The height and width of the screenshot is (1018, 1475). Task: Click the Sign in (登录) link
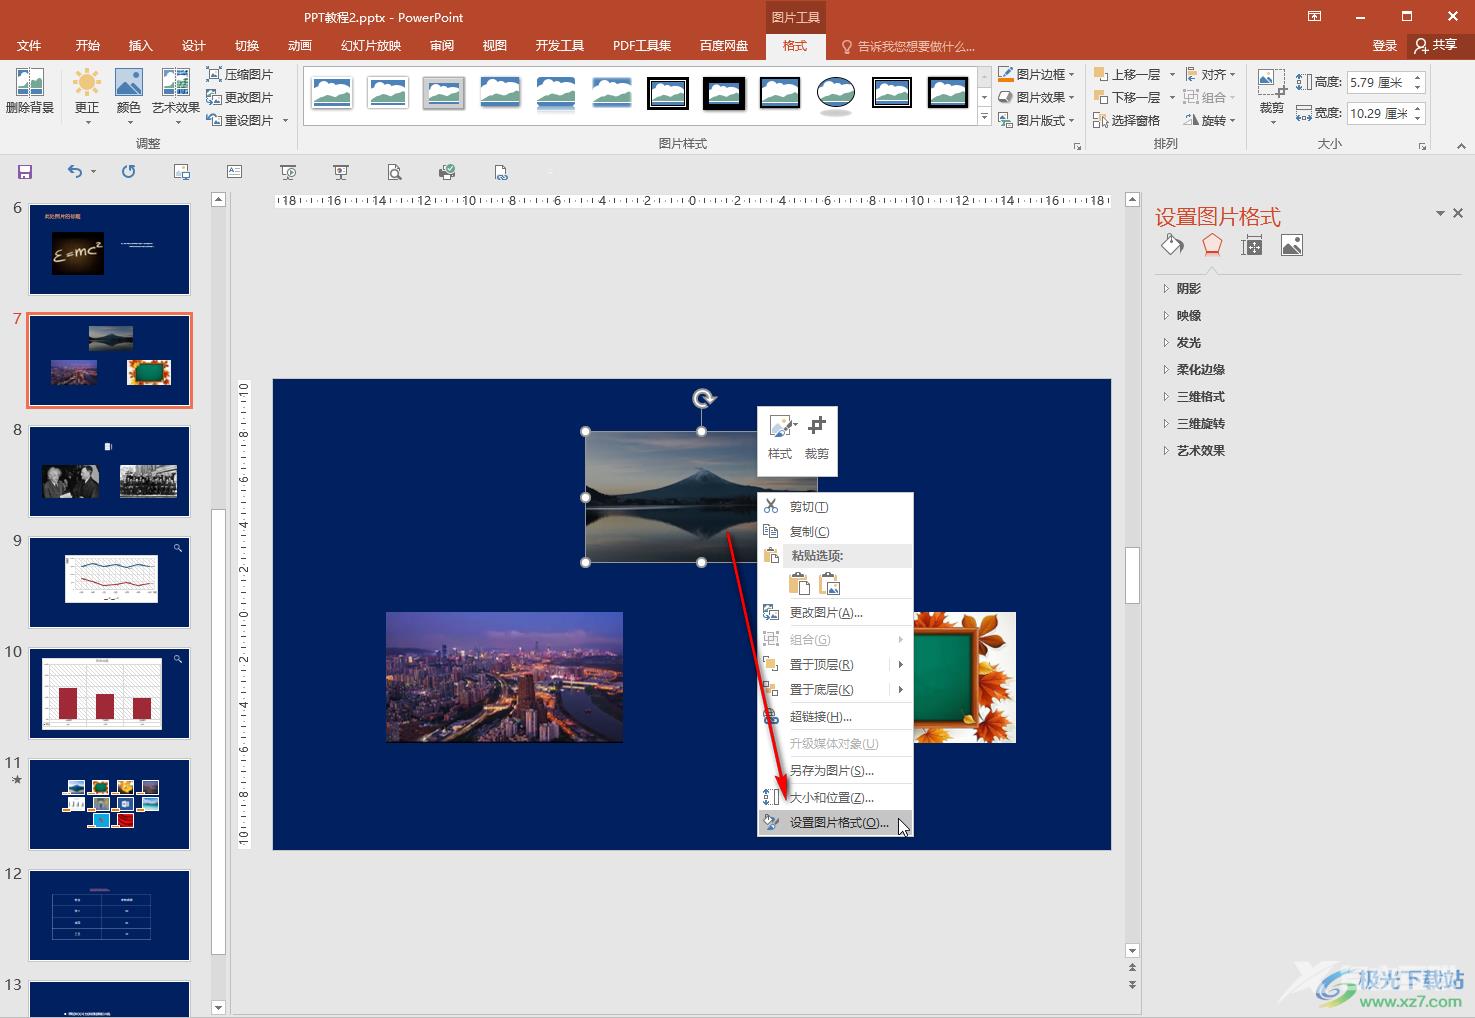1385,46
